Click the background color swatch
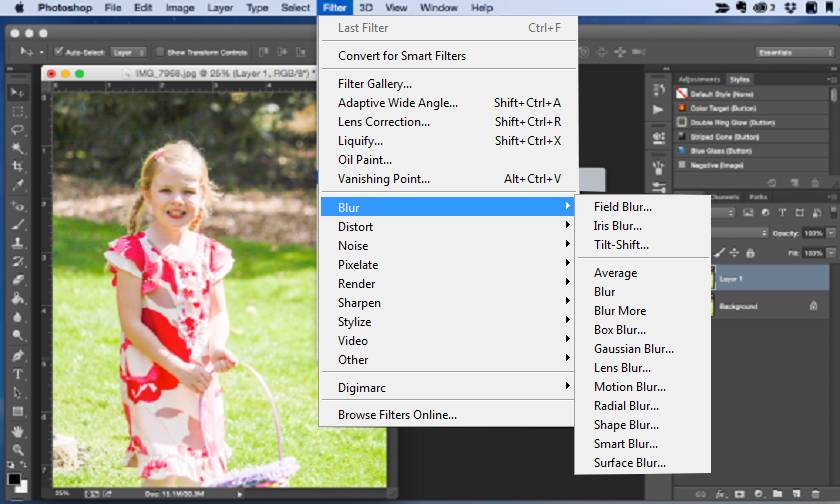 (24, 488)
